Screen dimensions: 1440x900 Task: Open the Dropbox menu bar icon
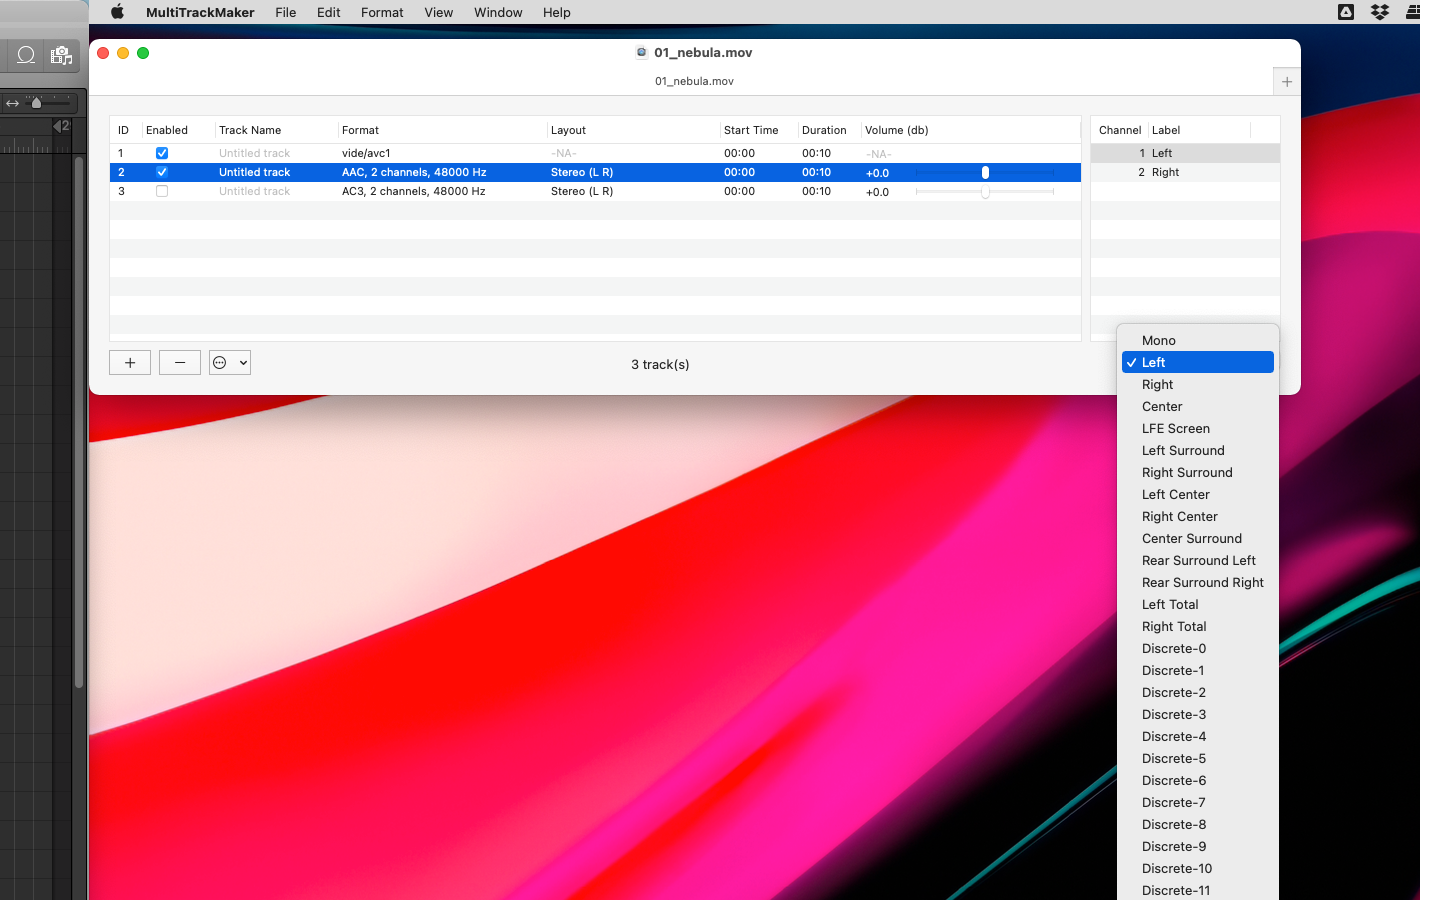(x=1380, y=12)
